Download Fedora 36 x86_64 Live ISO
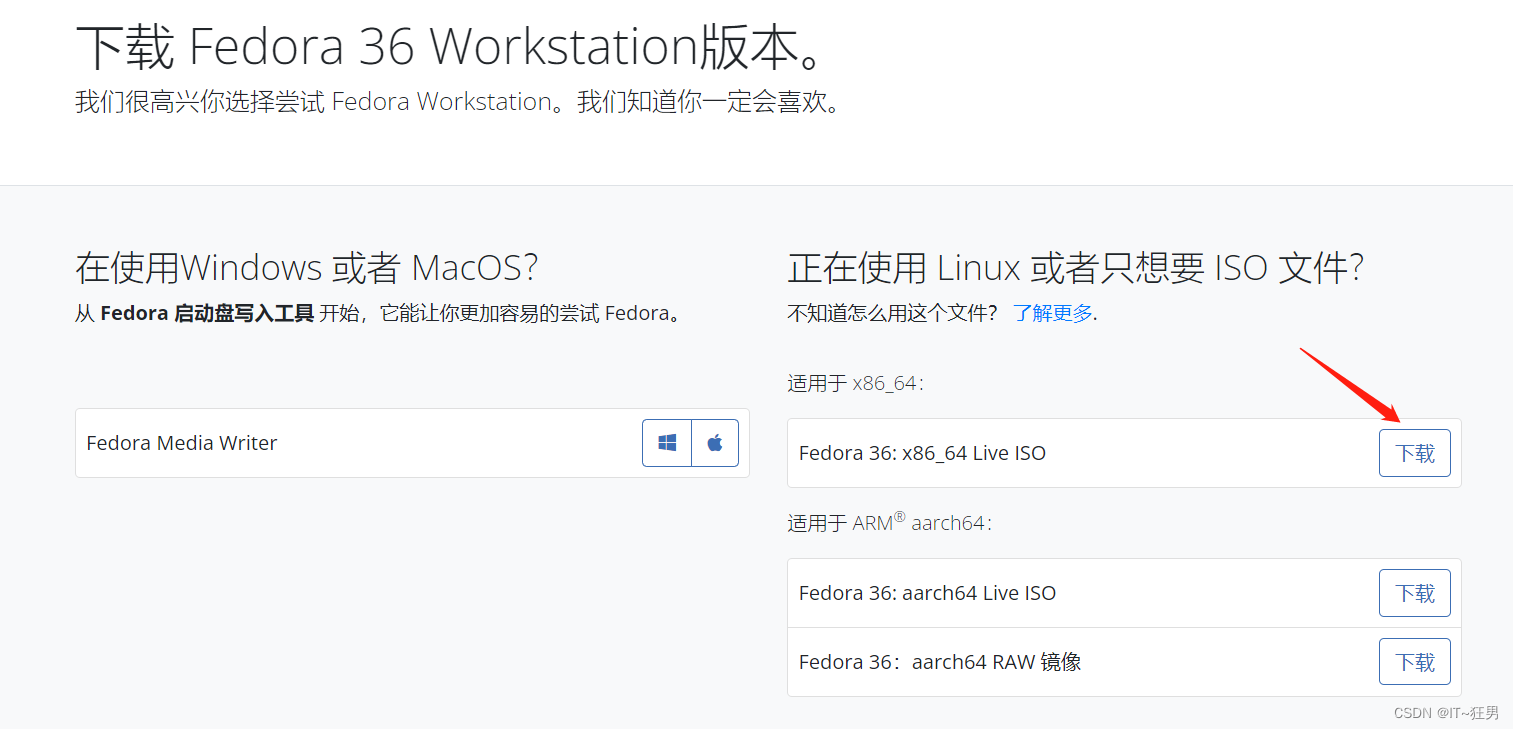The height and width of the screenshot is (729, 1513). click(x=1415, y=453)
